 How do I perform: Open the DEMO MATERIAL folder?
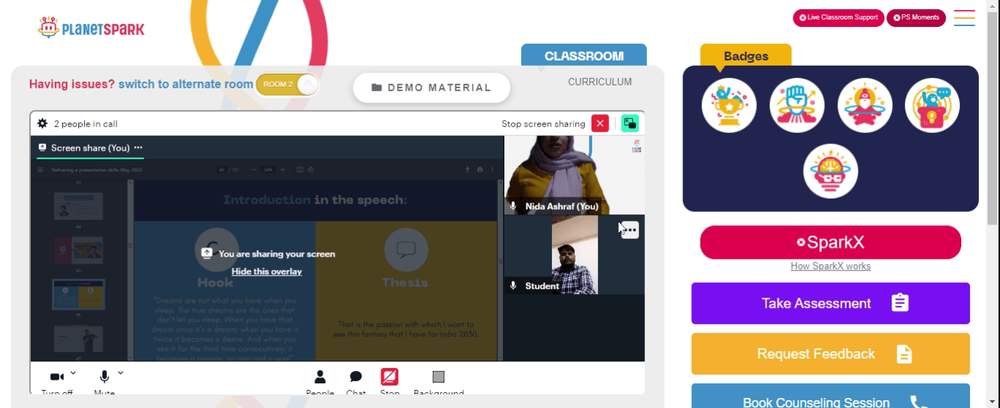pos(432,88)
